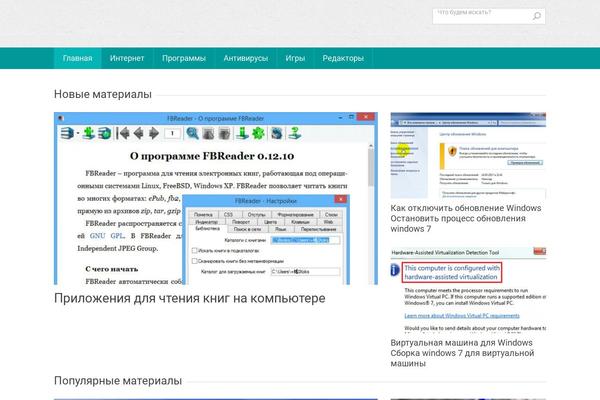Switch to the Отступы tab in FBReader settings
Image resolution: width=600 pixels, height=400 pixels.
[256, 215]
